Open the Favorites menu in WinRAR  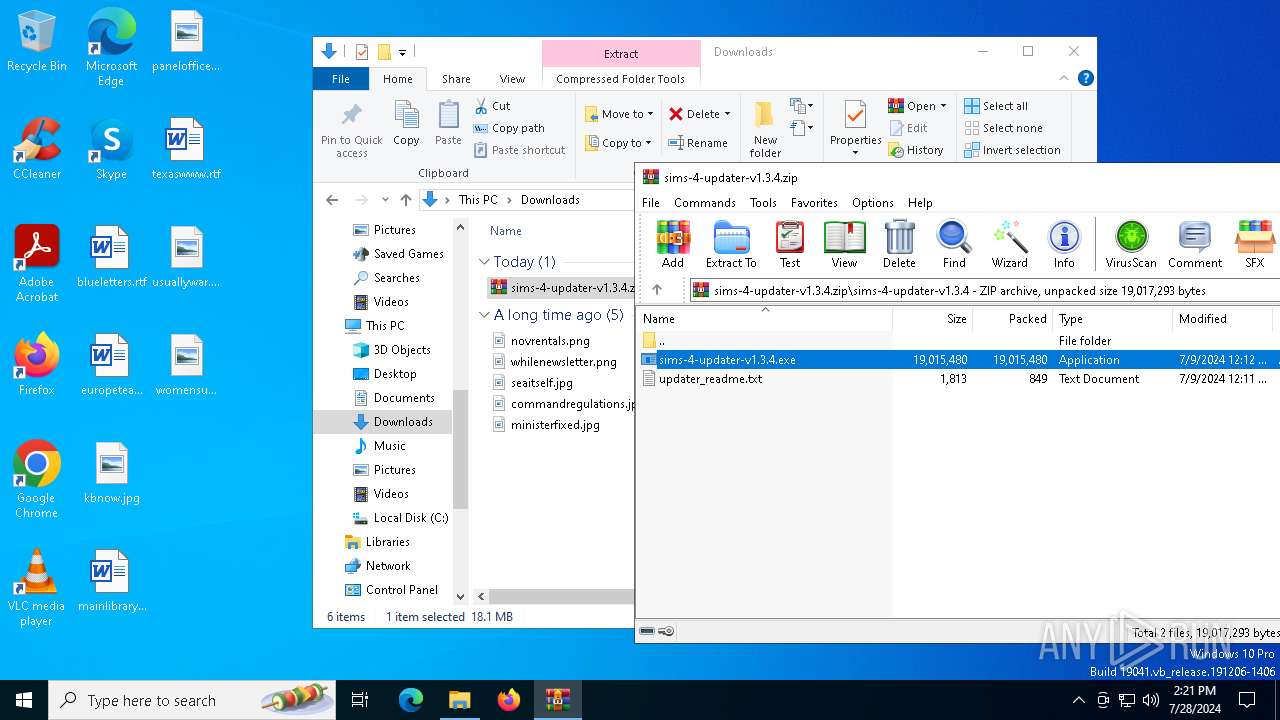click(814, 202)
